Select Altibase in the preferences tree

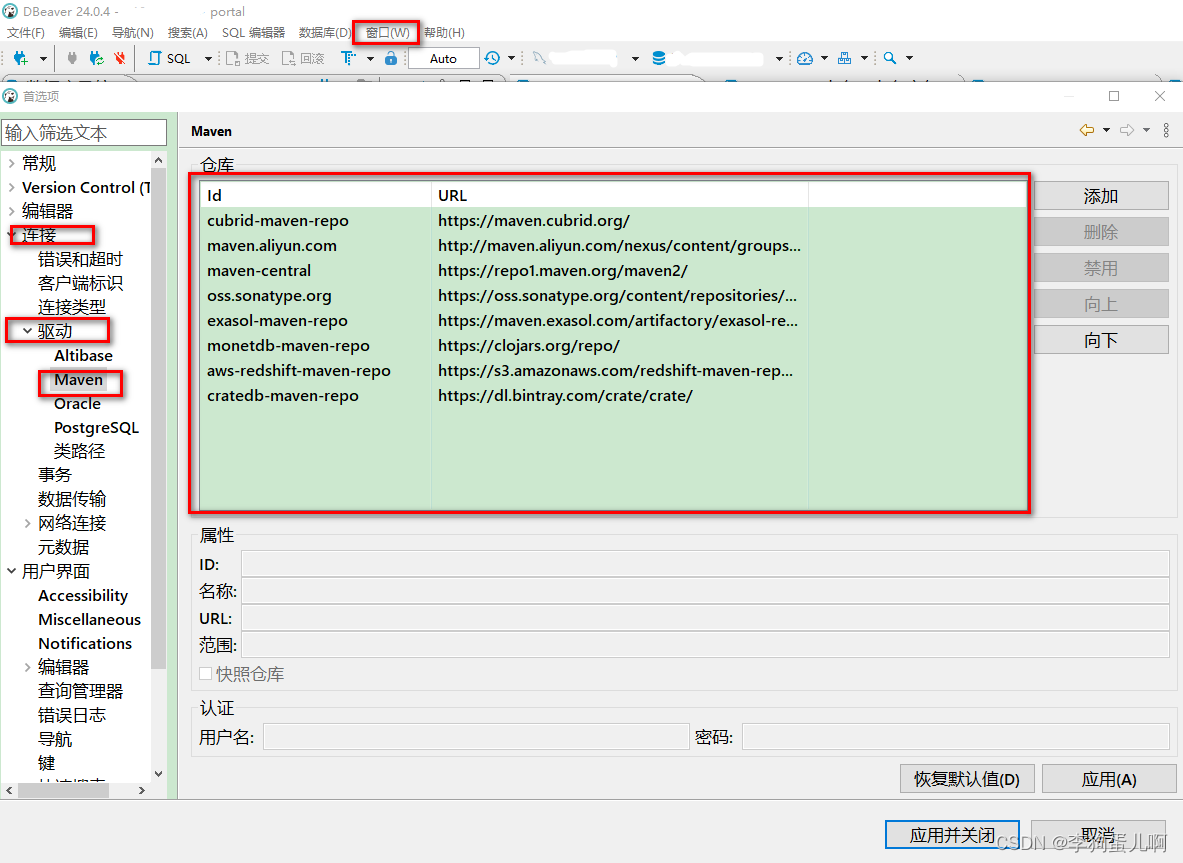coord(83,355)
